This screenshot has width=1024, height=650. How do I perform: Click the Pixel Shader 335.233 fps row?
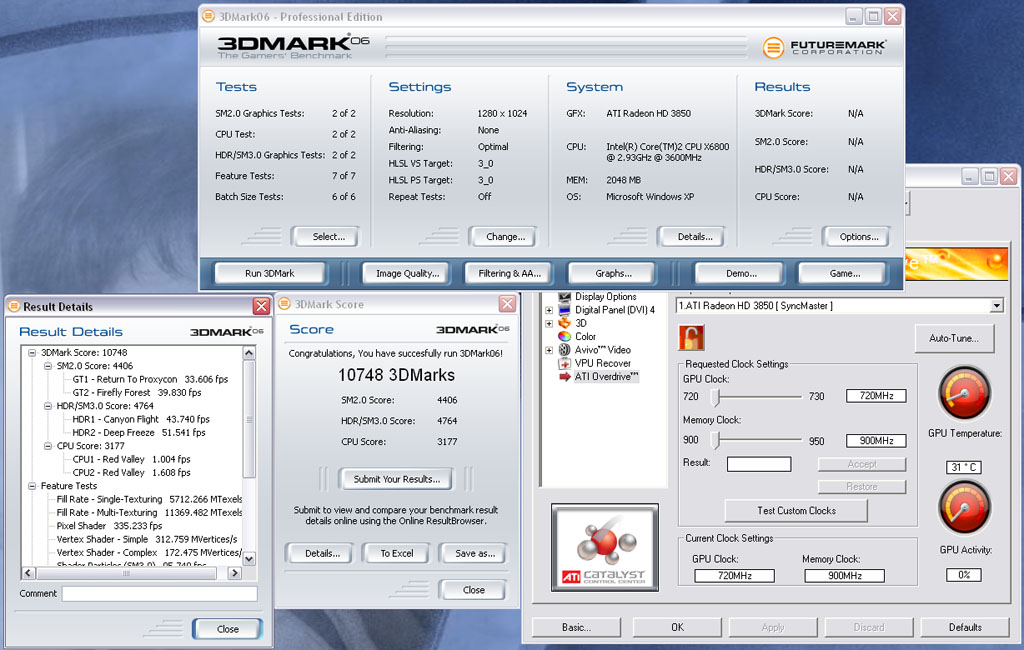(109, 526)
